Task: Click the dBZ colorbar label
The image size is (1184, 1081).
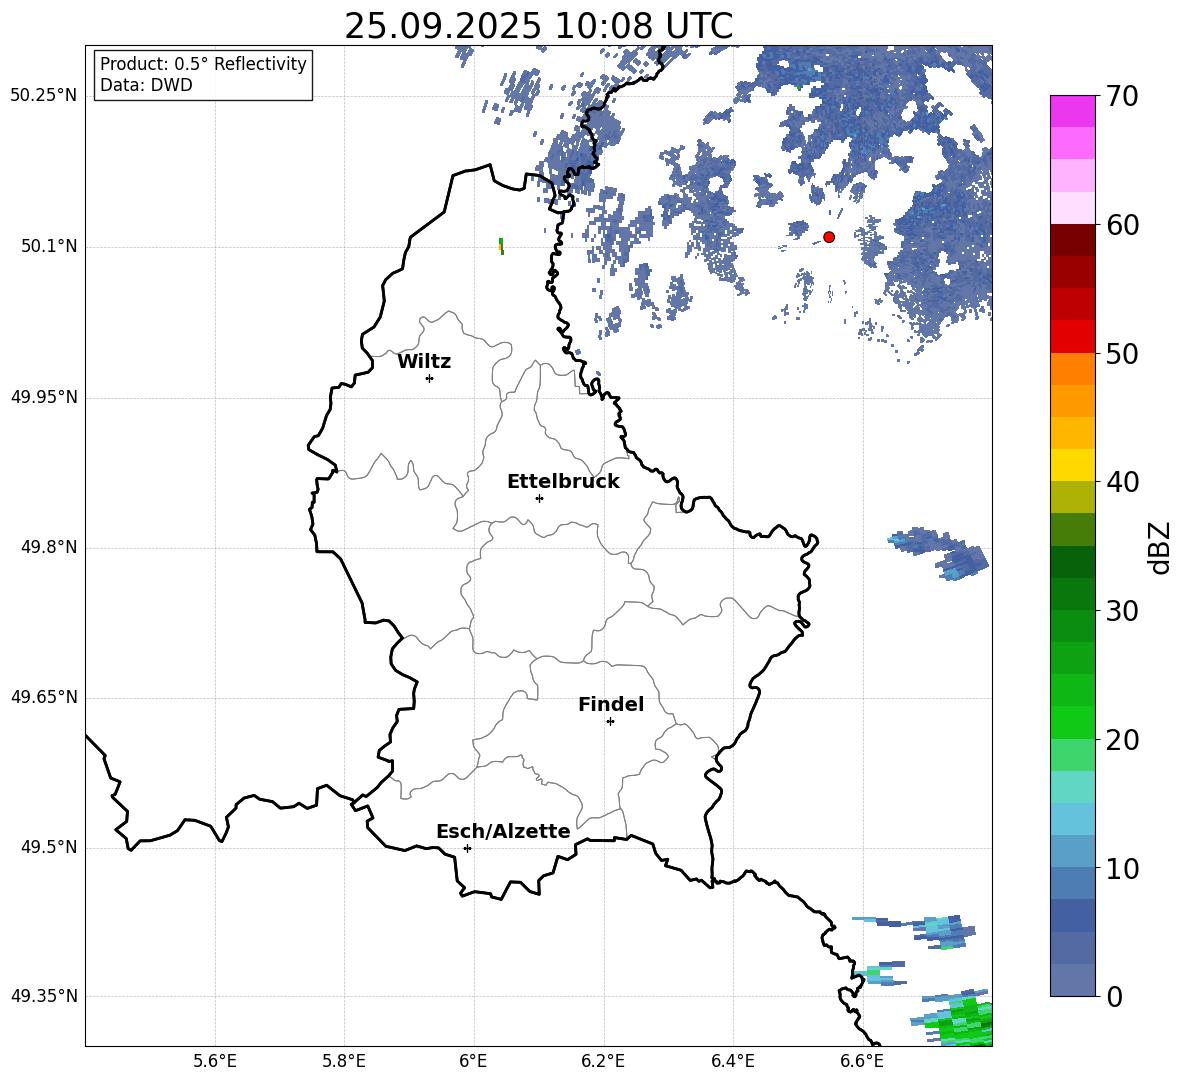Action: (x=1161, y=547)
